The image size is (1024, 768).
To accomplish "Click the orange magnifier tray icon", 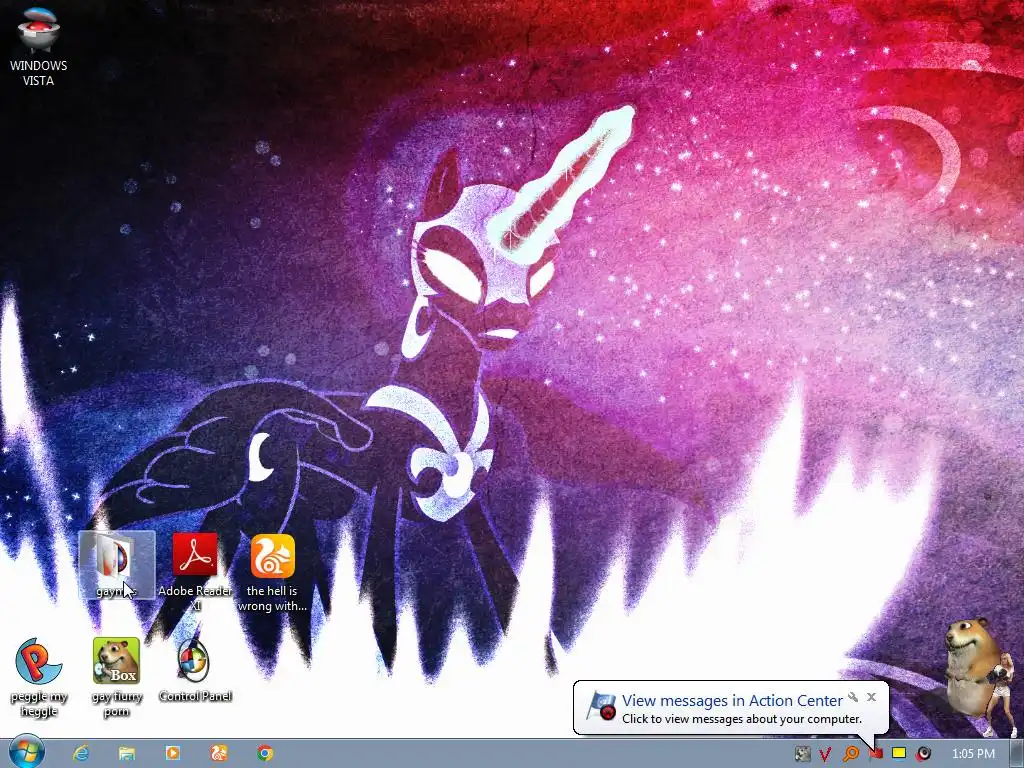I will point(850,754).
